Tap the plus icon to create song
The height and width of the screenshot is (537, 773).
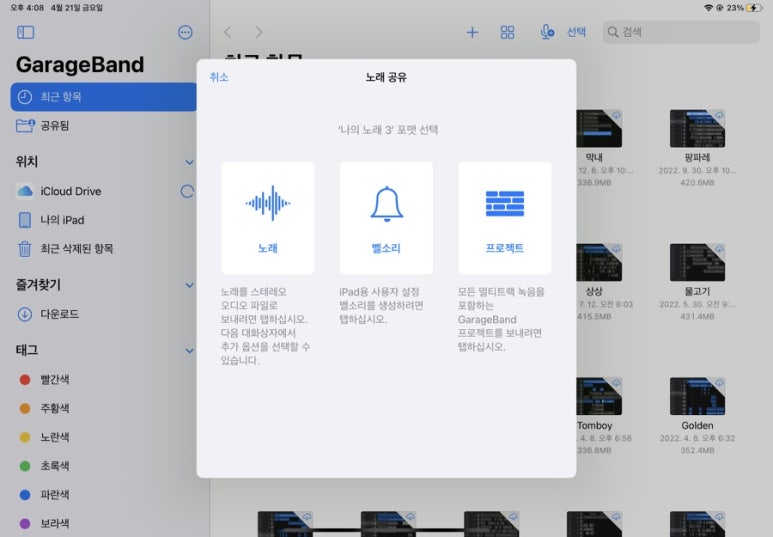tap(472, 33)
